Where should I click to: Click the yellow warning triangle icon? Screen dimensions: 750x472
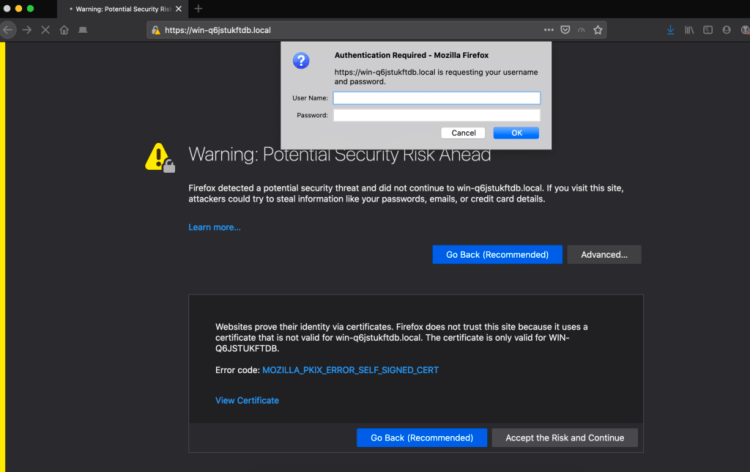pos(160,158)
